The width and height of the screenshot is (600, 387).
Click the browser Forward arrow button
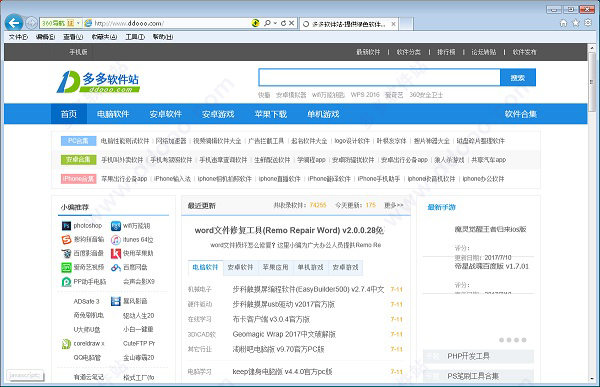pyautogui.click(x=31, y=23)
